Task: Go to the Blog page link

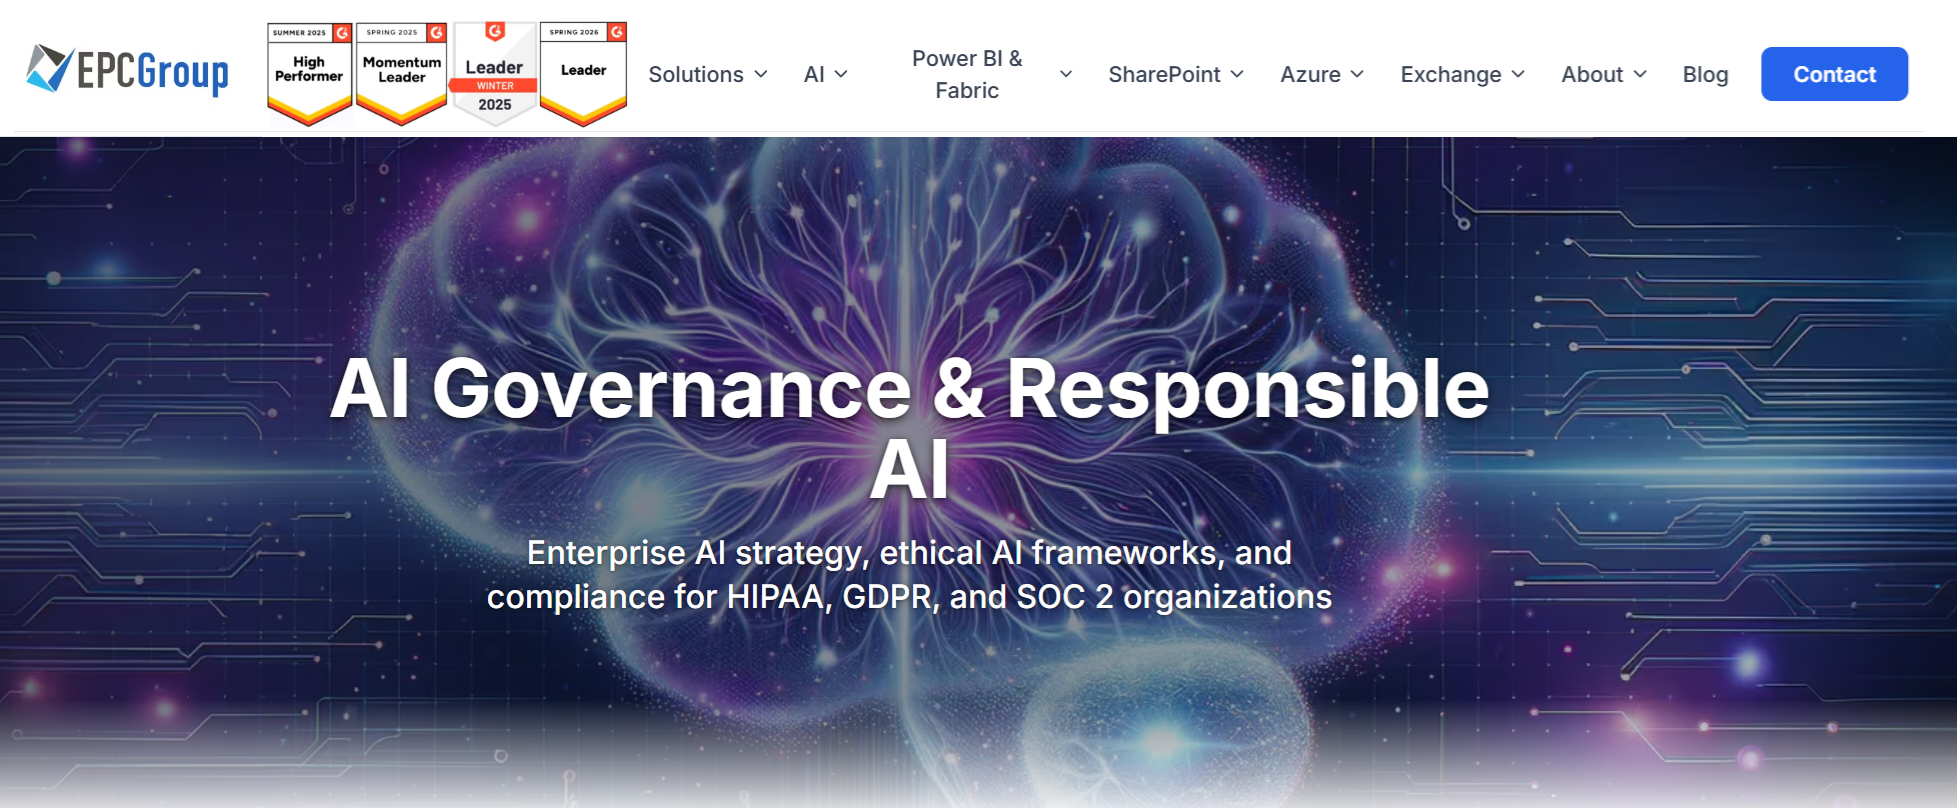Action: pos(1705,74)
